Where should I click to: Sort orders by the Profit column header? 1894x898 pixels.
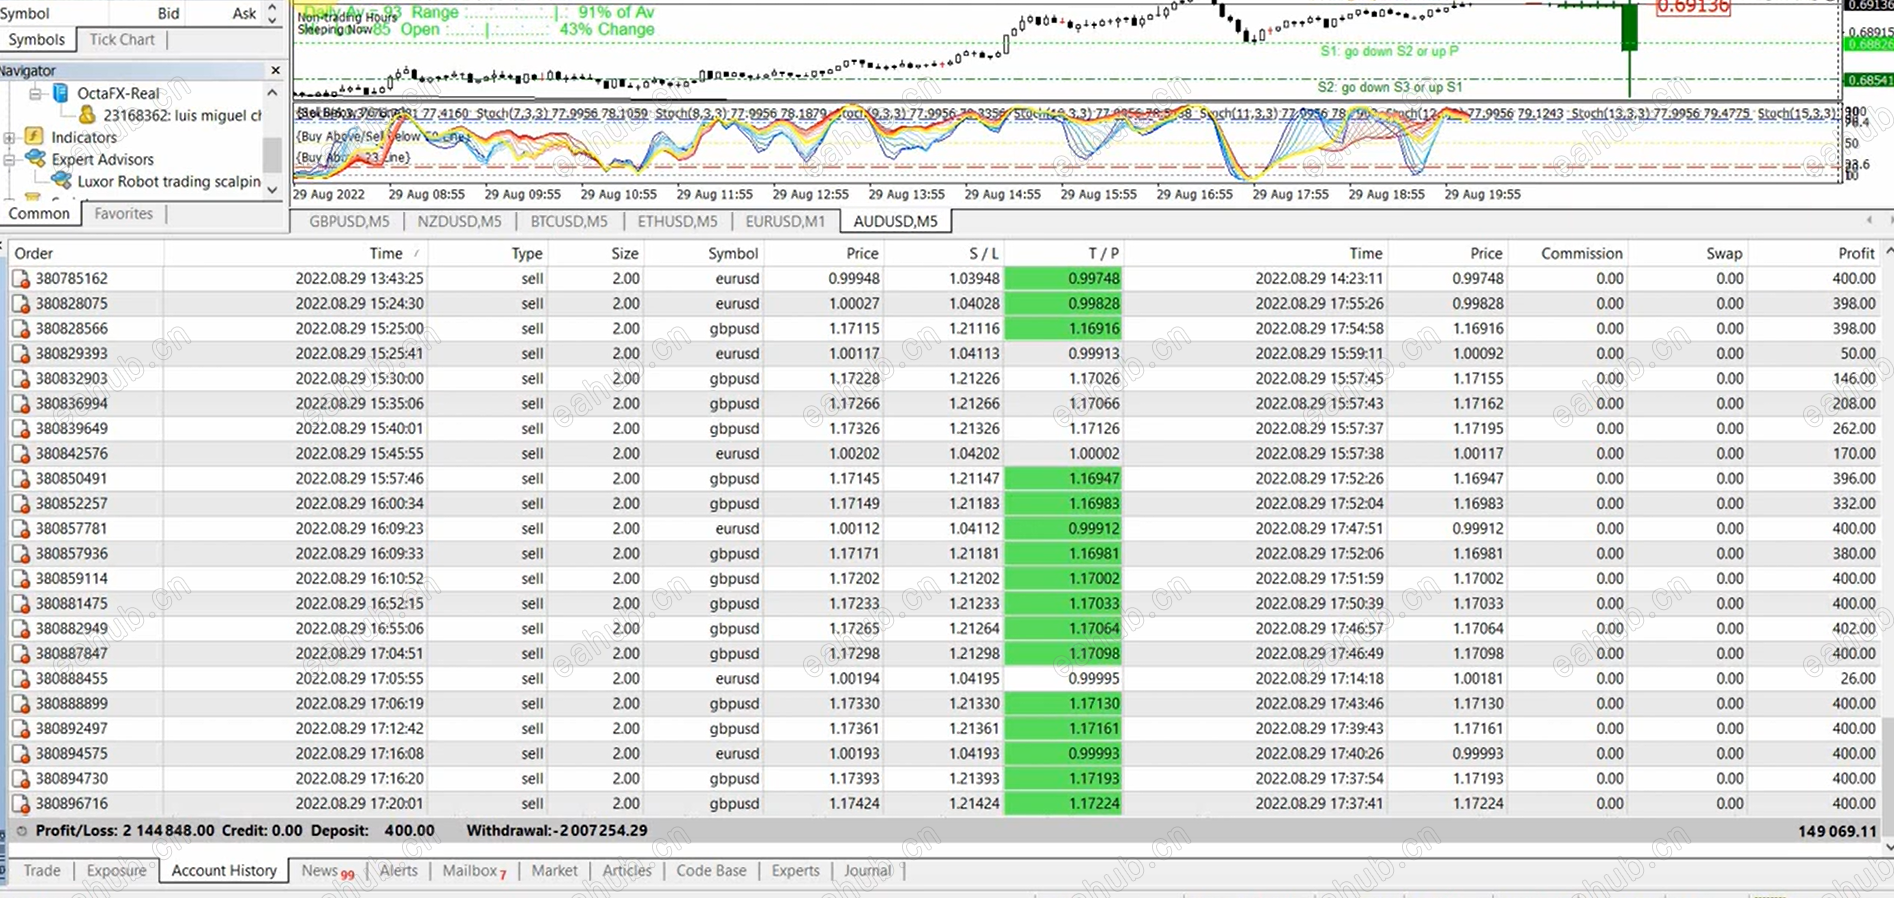tap(1856, 254)
